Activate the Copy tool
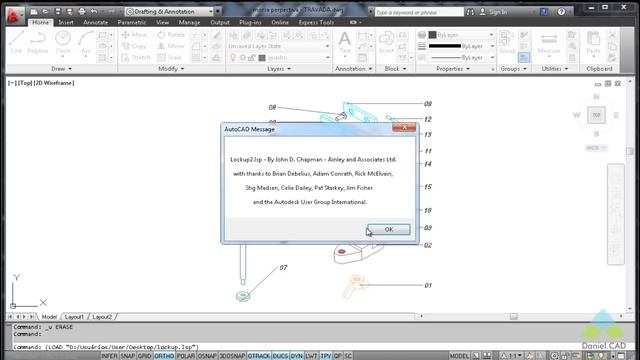Image resolution: width=640 pixels, height=360 pixels. 134,46
